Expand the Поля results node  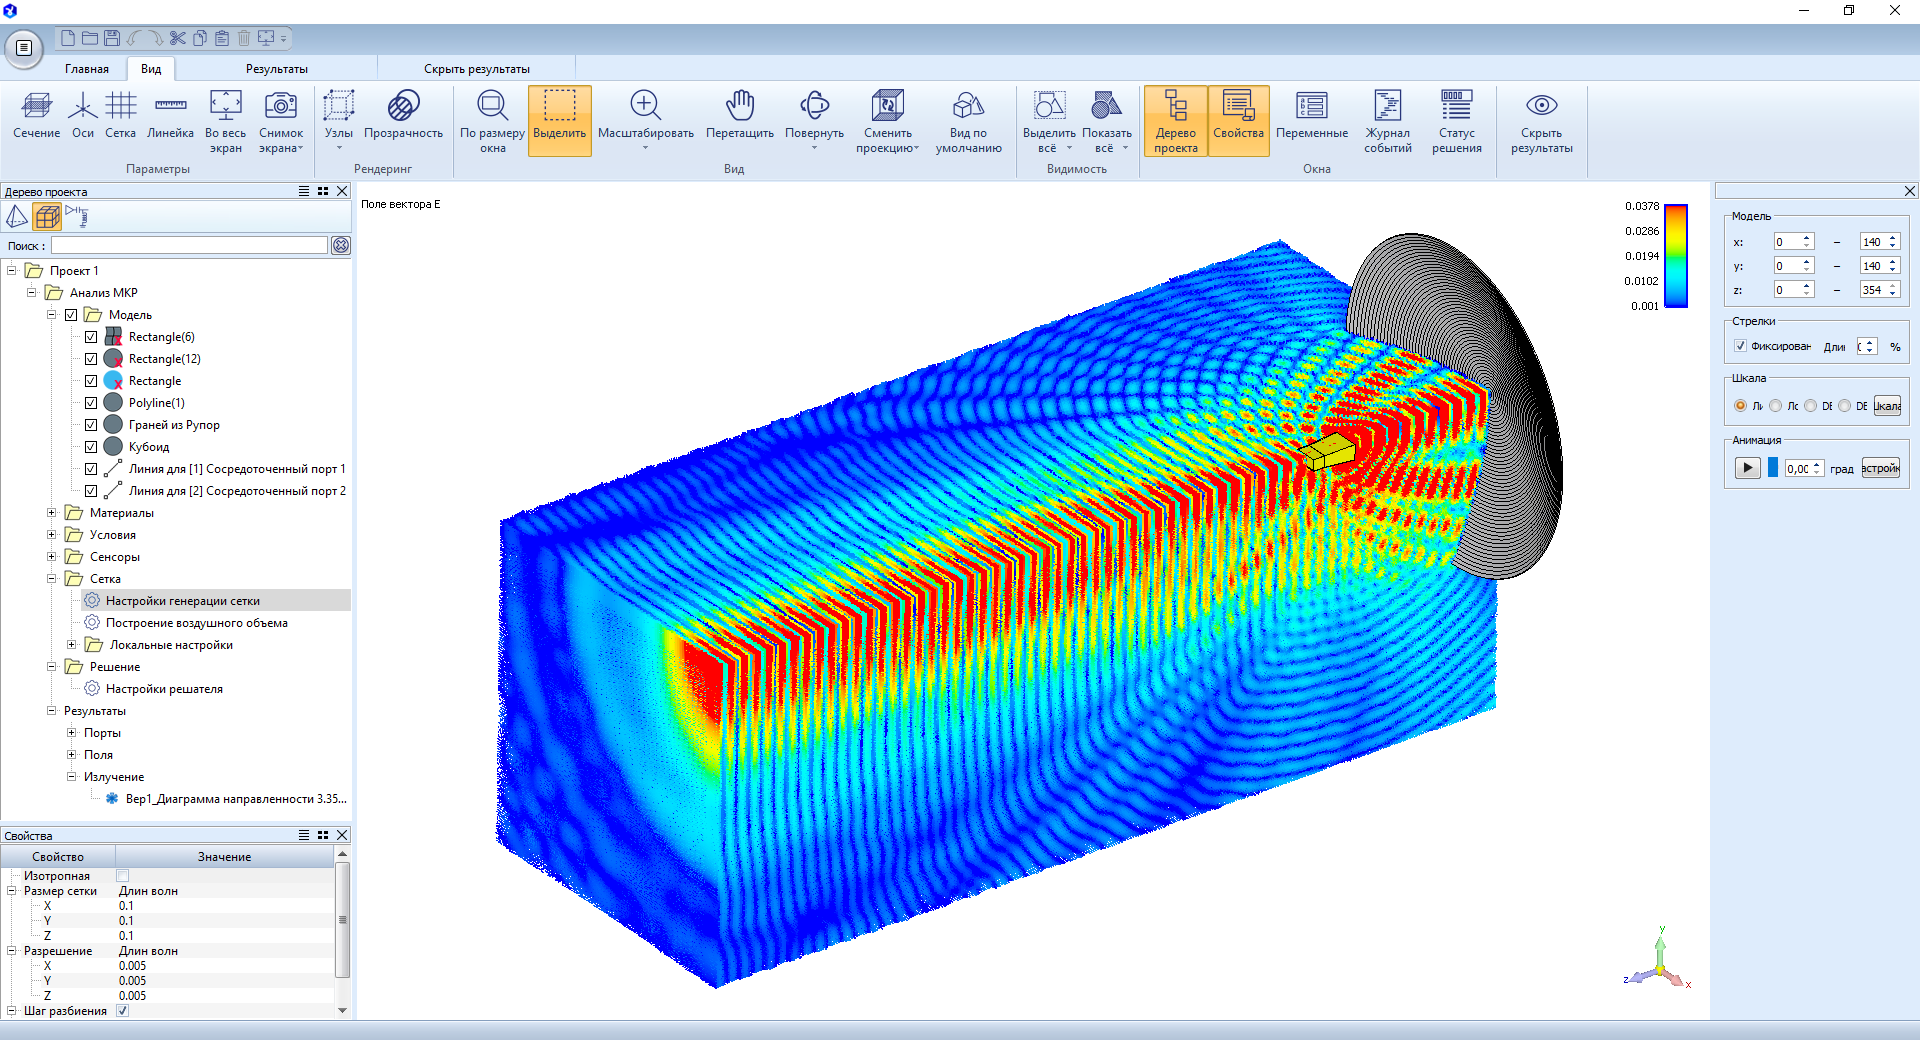pos(72,755)
